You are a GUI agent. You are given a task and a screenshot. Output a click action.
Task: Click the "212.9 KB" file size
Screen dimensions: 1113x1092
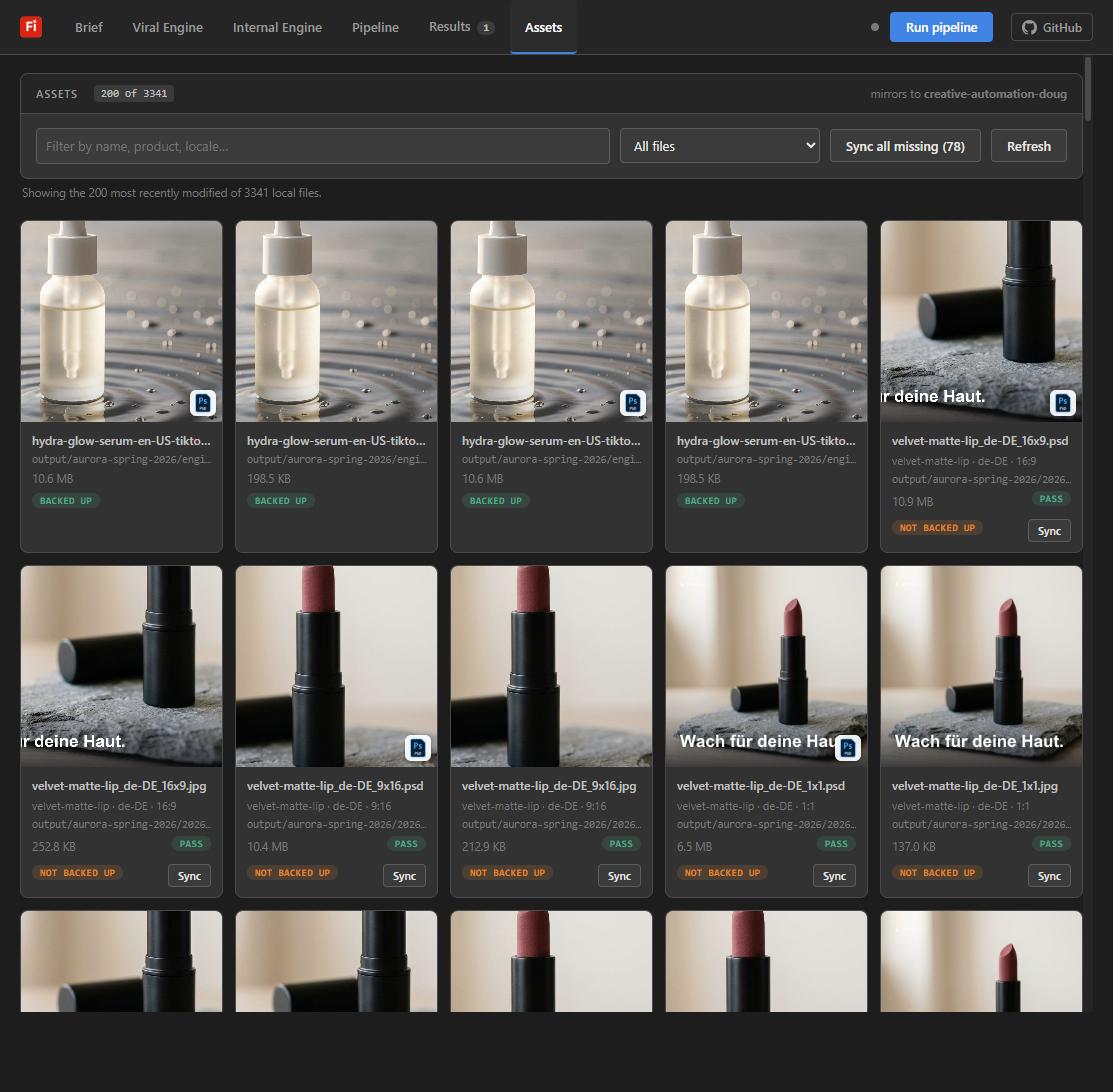pos(483,847)
